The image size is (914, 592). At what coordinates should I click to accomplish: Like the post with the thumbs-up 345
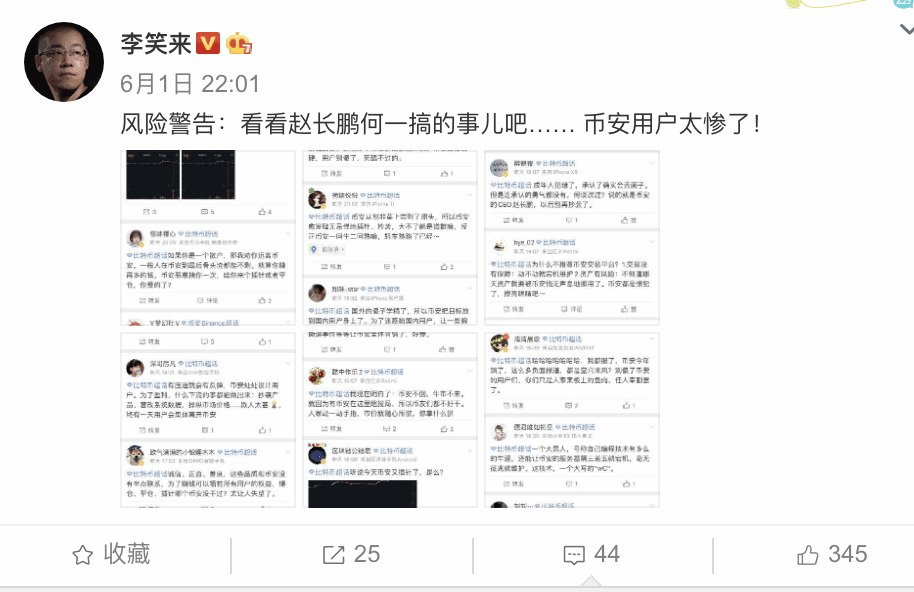click(x=832, y=555)
